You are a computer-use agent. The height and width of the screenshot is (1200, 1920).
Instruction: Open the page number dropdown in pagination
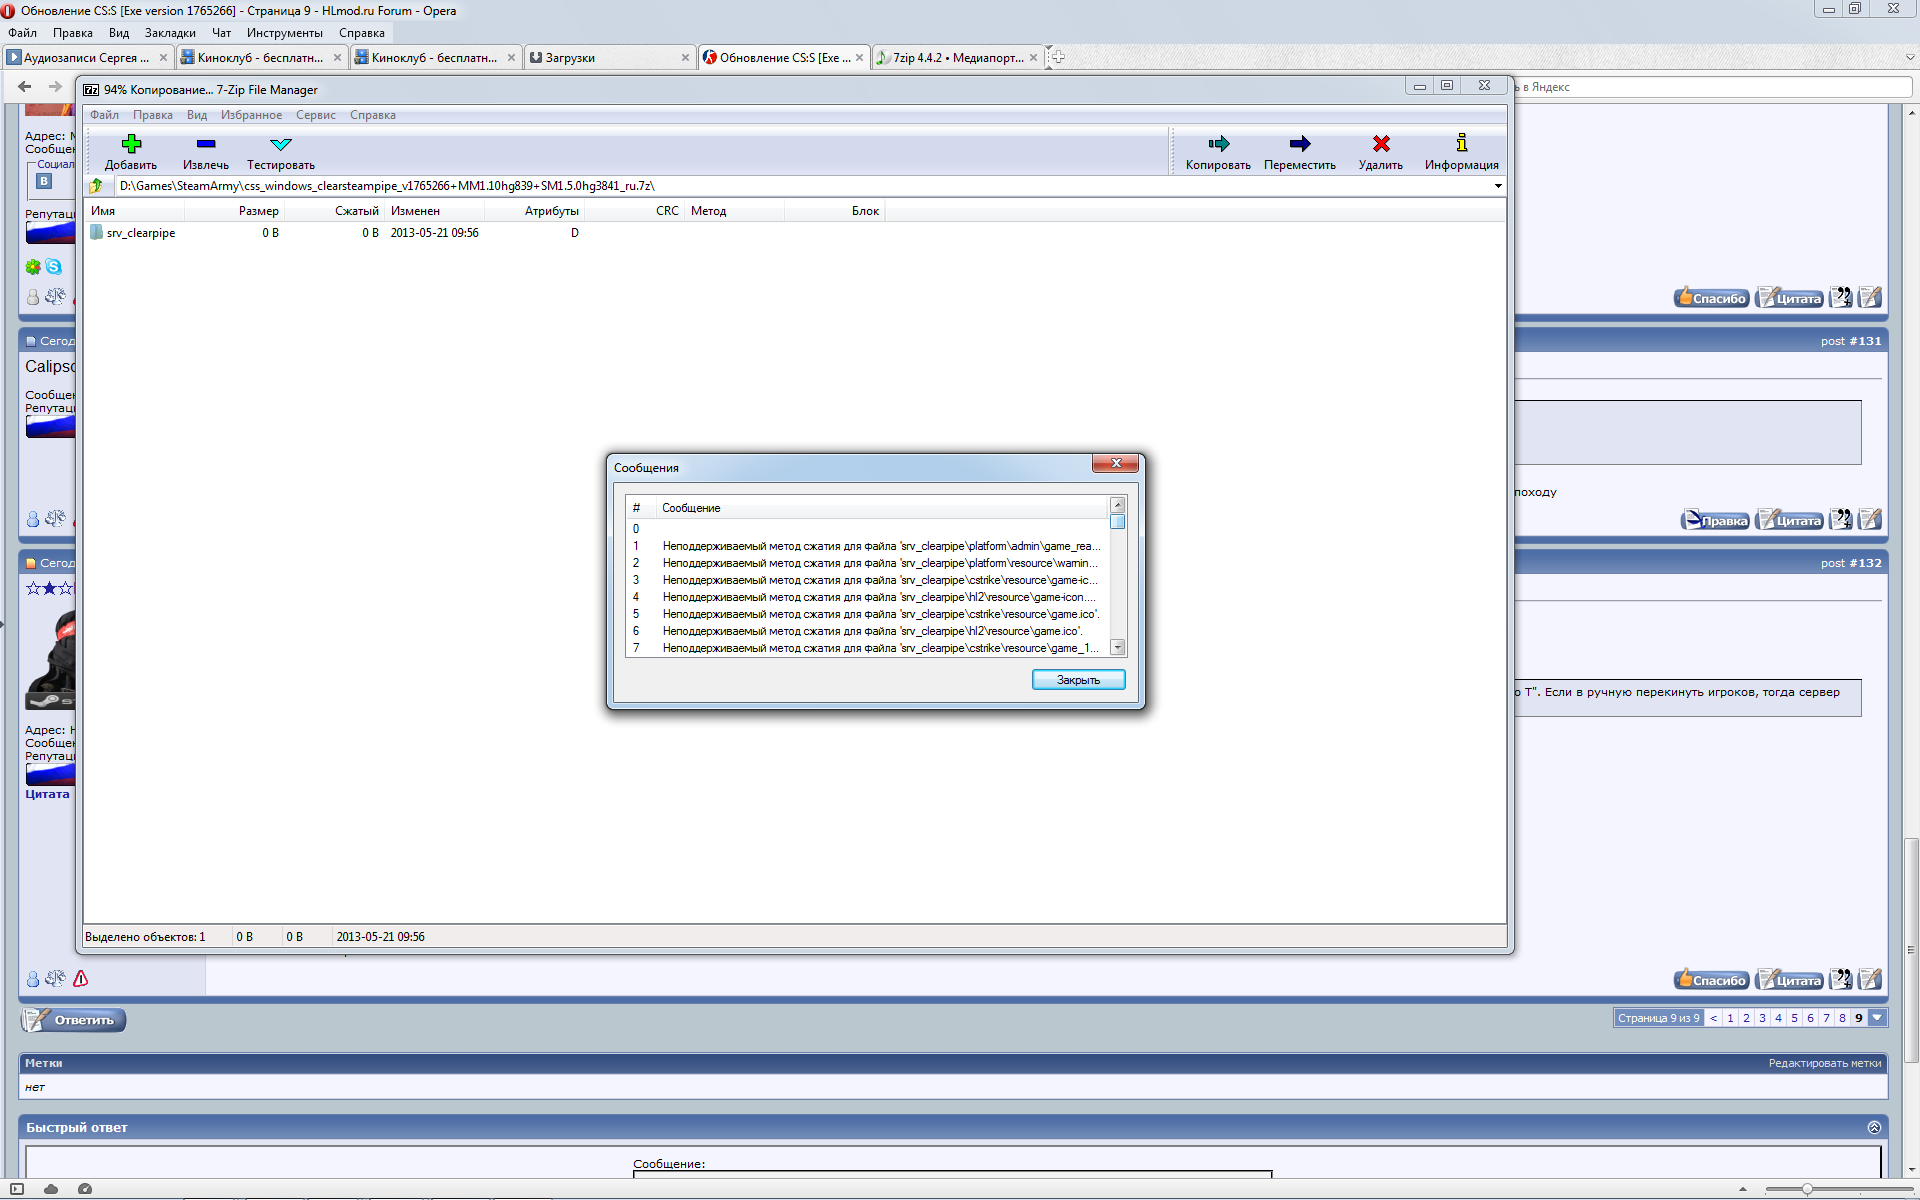(1877, 1018)
